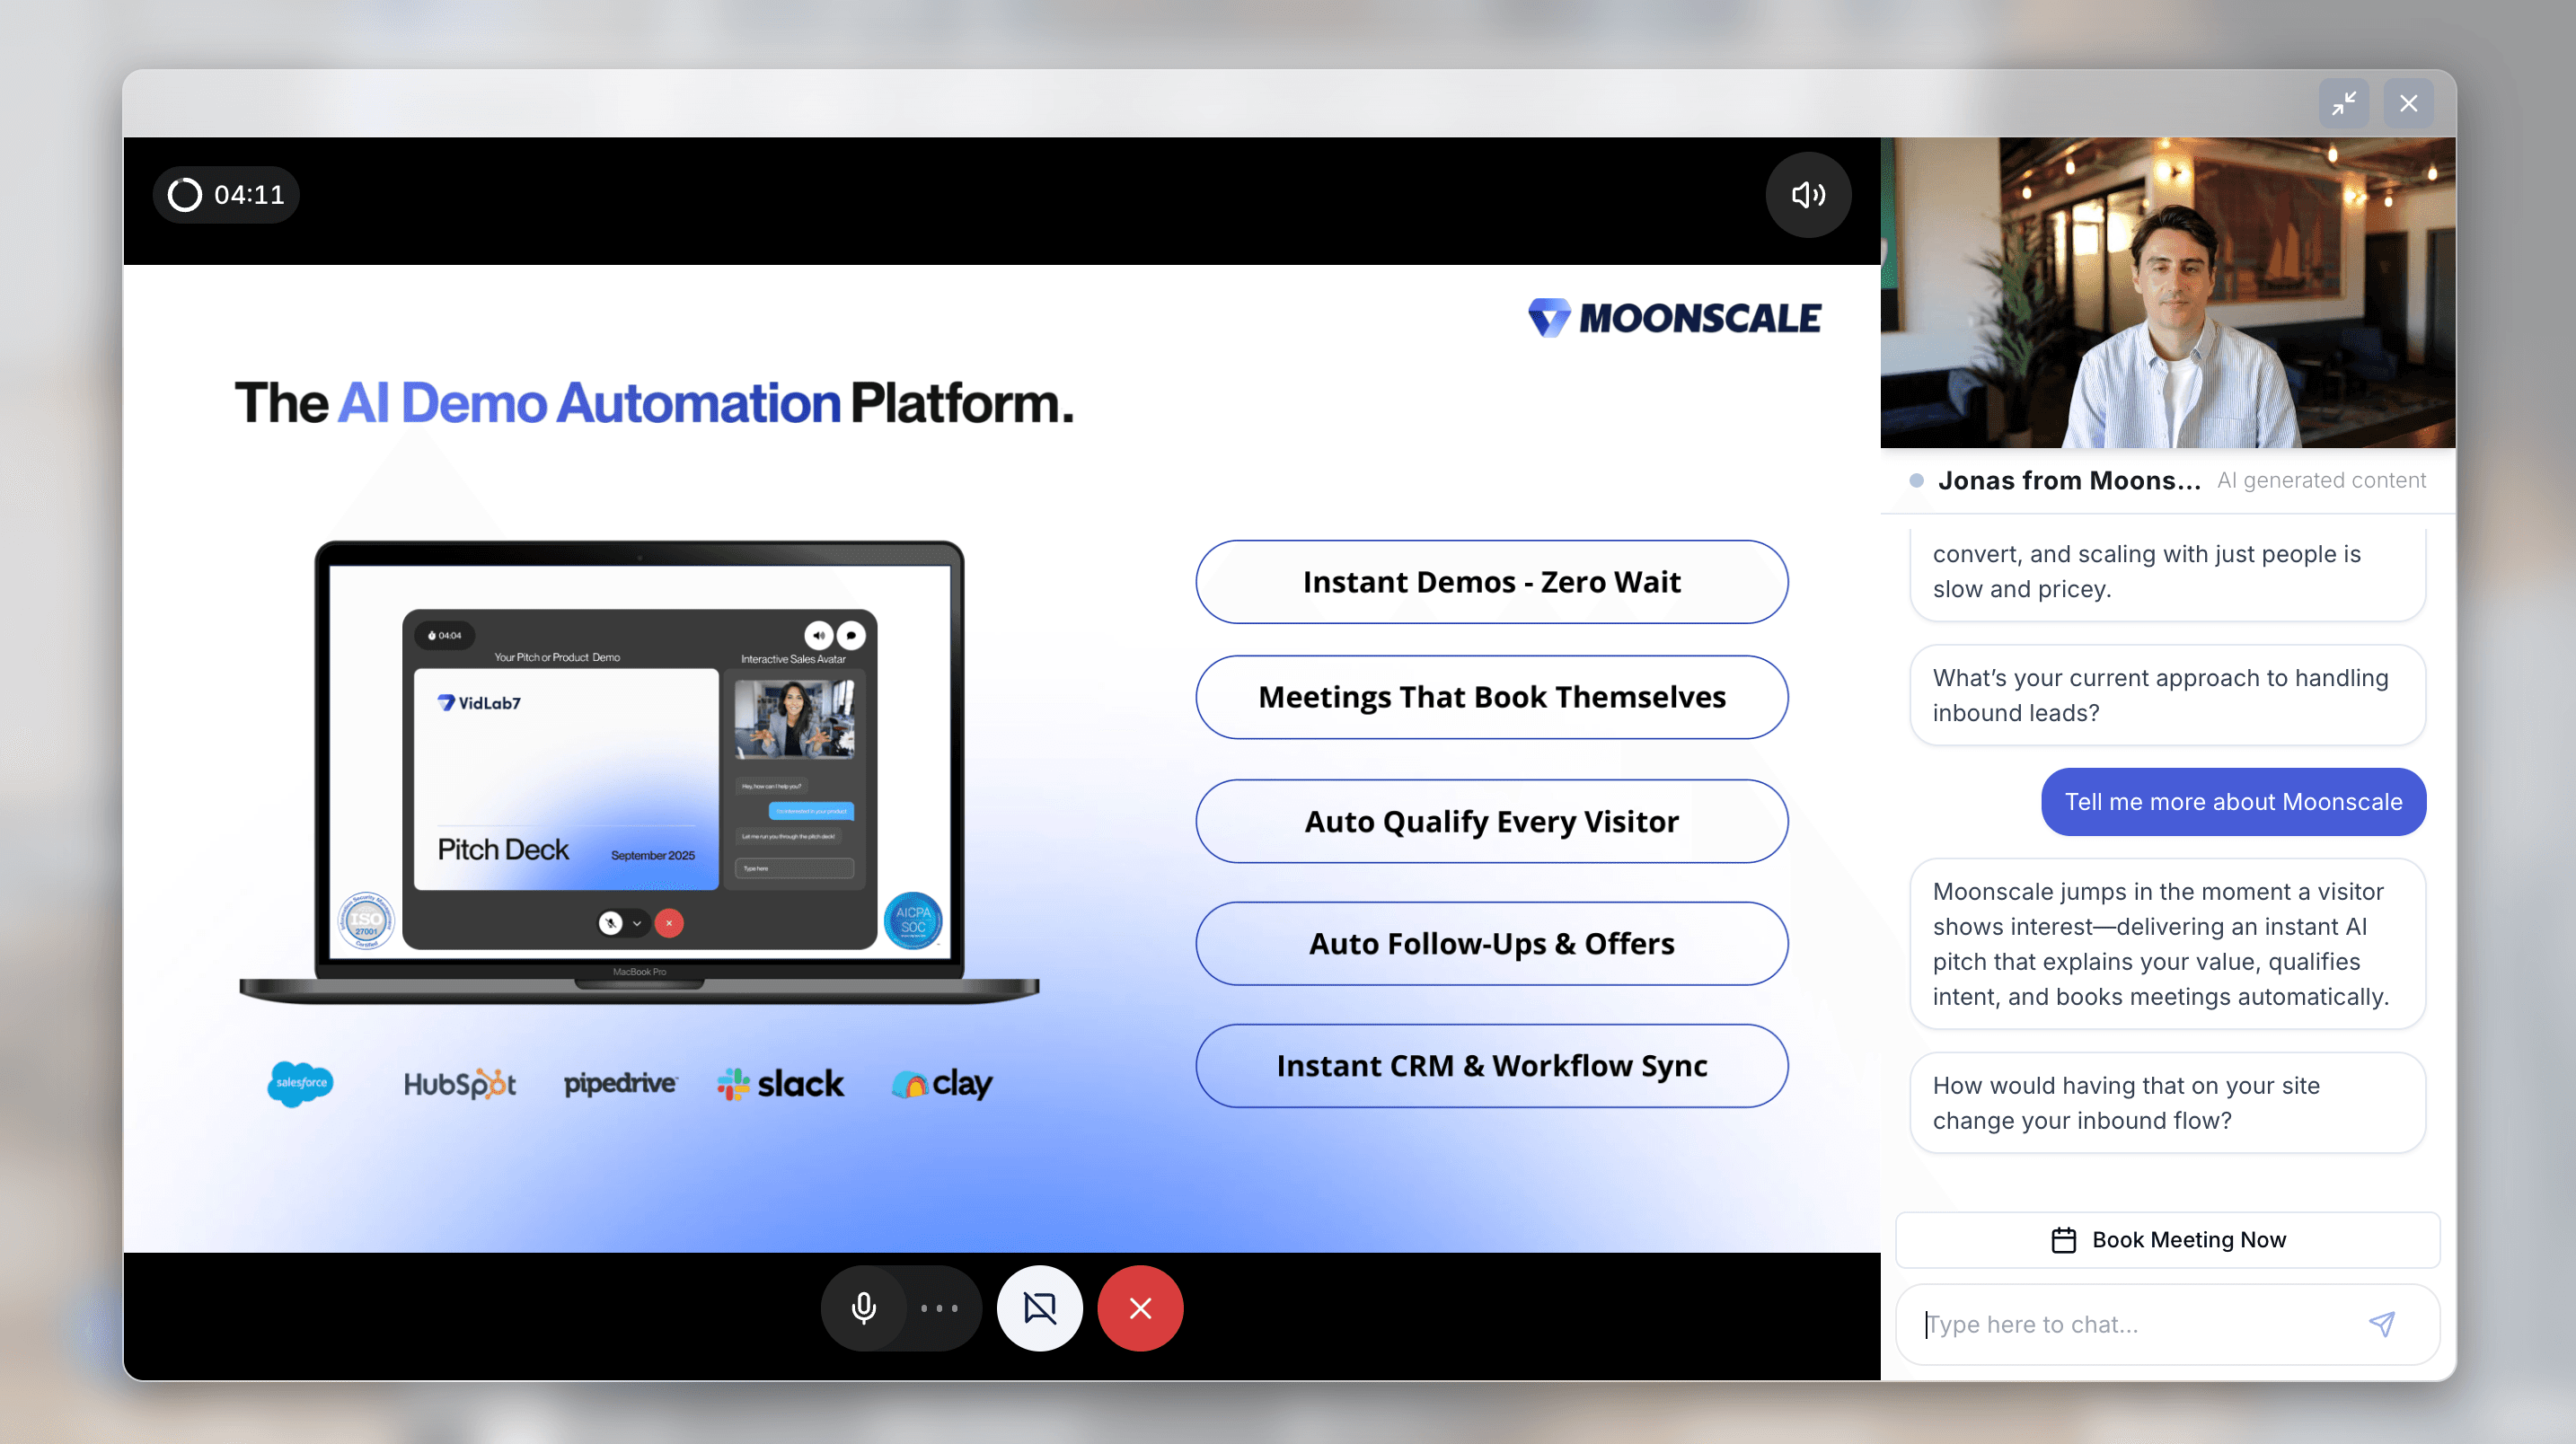Click the message Moonscale jumps in the moment
Viewport: 2576px width, 1444px height.
(2168, 944)
